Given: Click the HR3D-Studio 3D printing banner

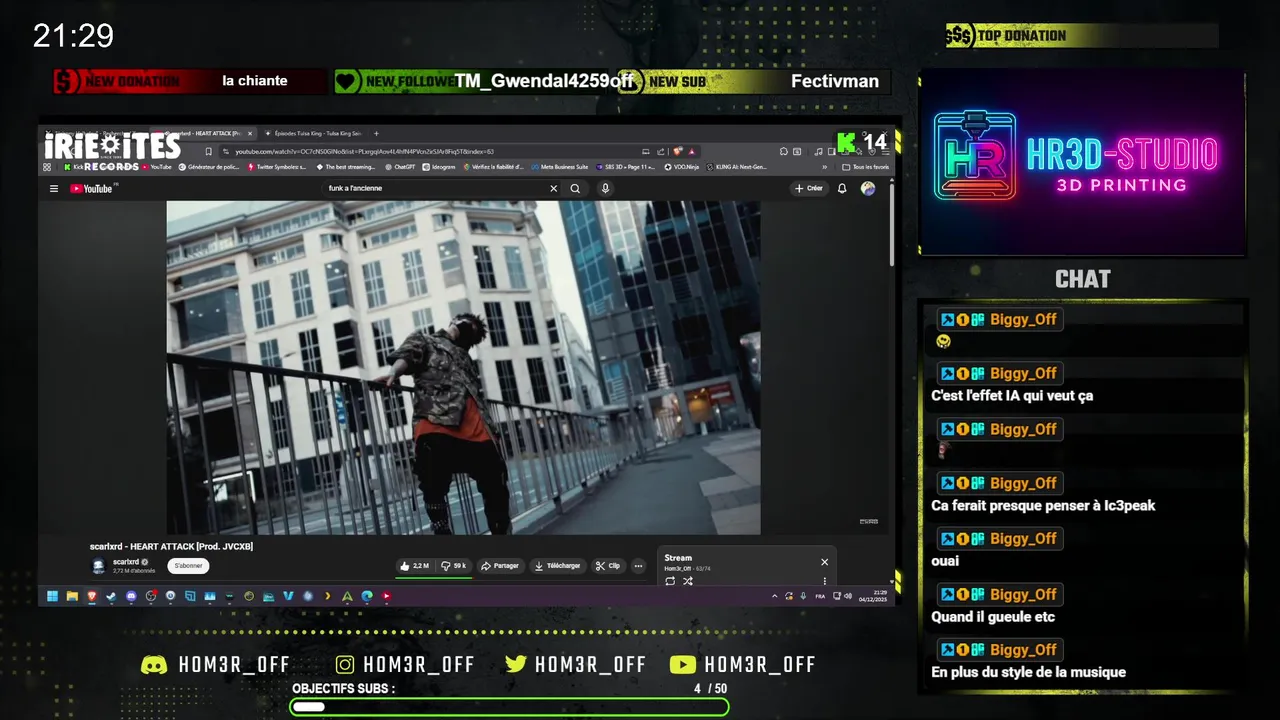Looking at the screenshot, I should [1082, 163].
